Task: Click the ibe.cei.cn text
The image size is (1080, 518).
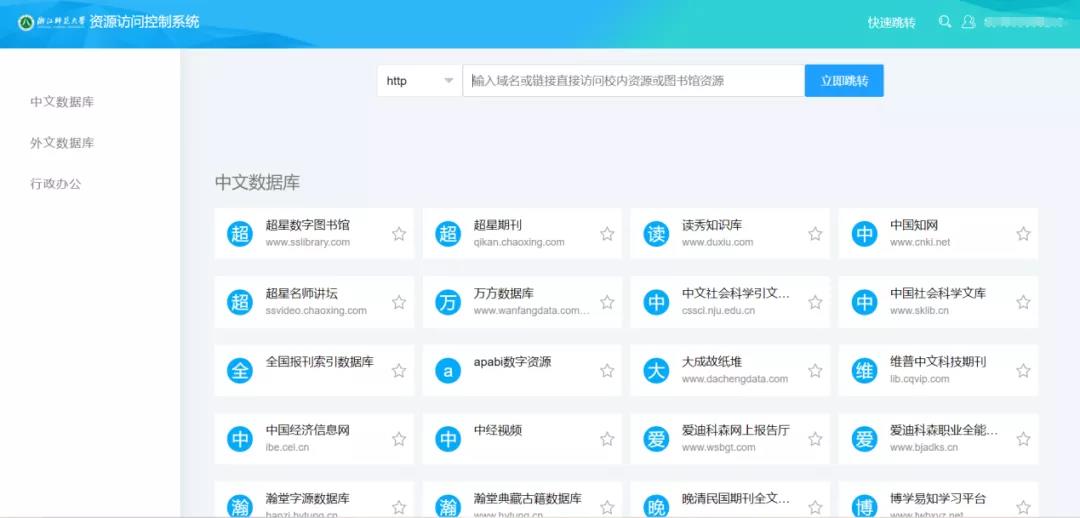Action: (x=287, y=447)
